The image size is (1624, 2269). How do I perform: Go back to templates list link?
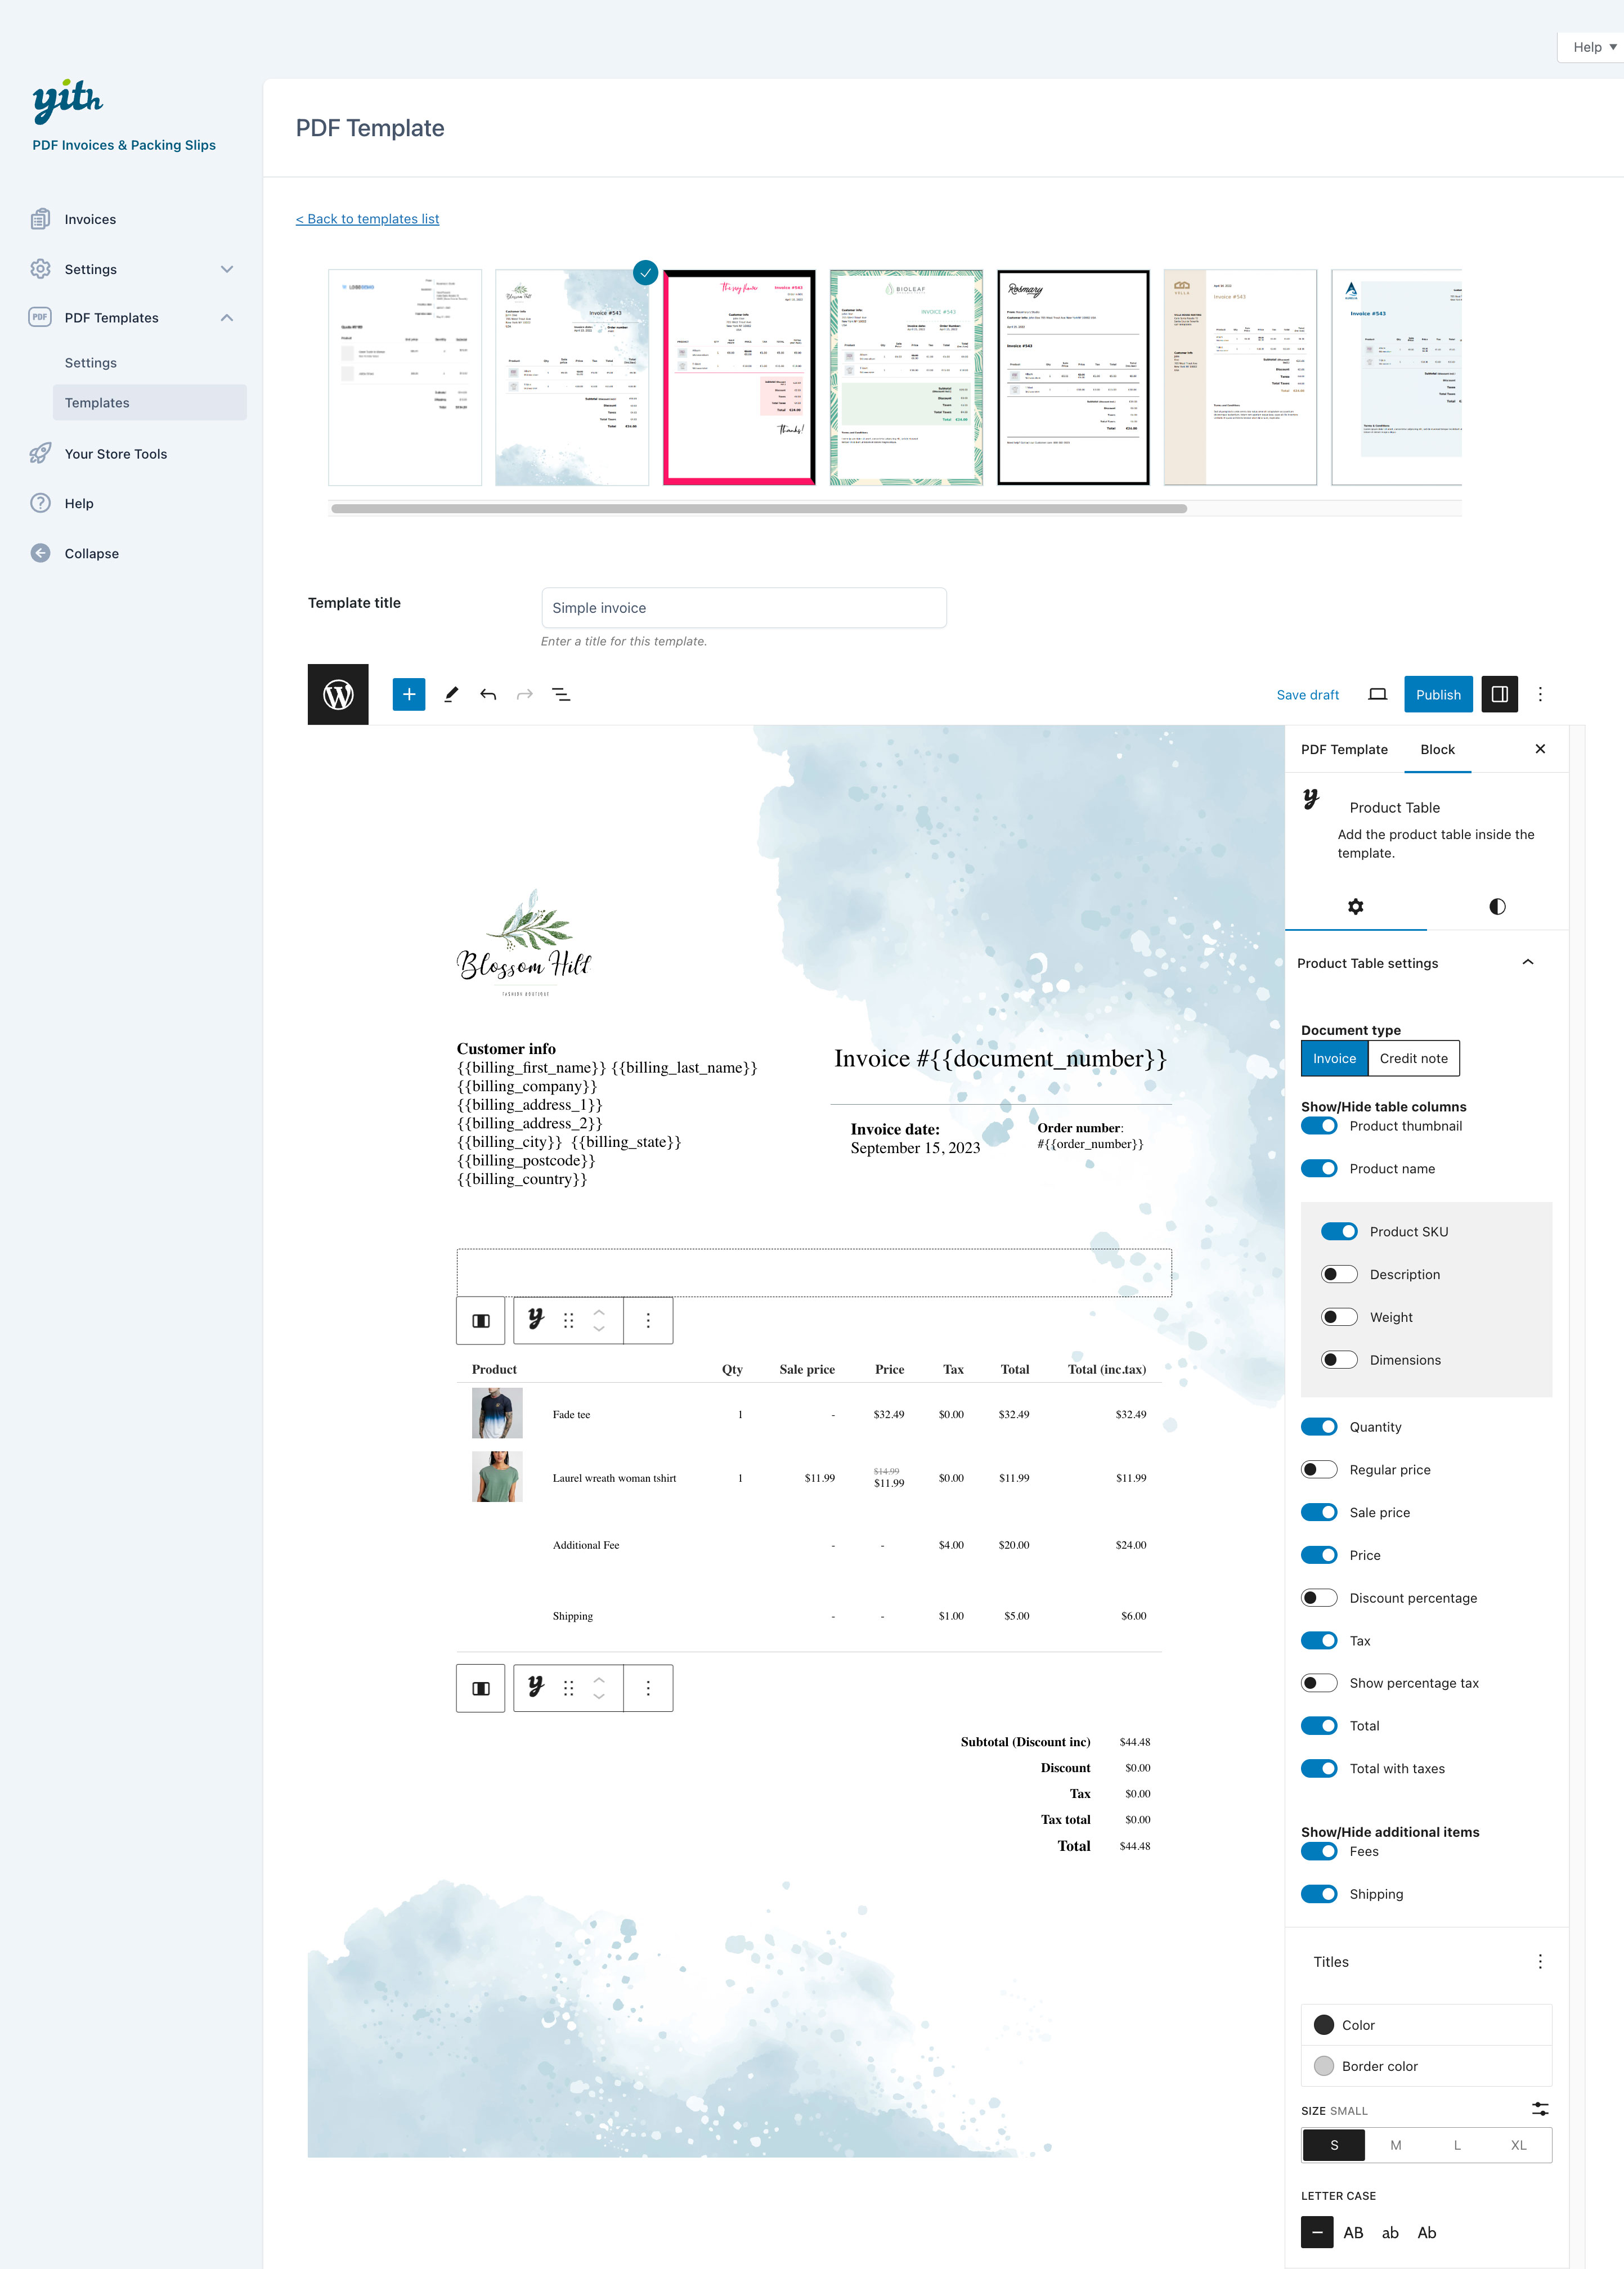pyautogui.click(x=367, y=219)
